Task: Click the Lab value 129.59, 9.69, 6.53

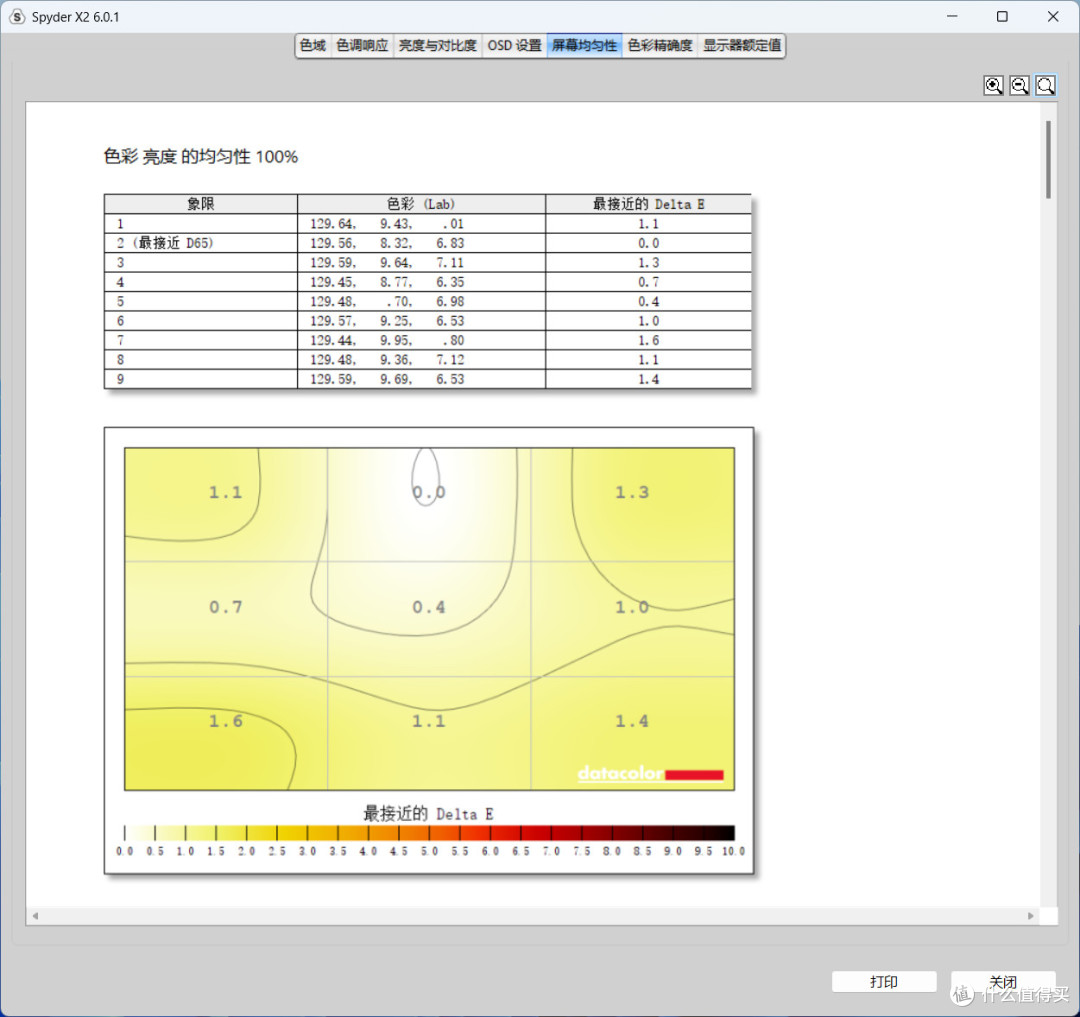Action: (386, 379)
